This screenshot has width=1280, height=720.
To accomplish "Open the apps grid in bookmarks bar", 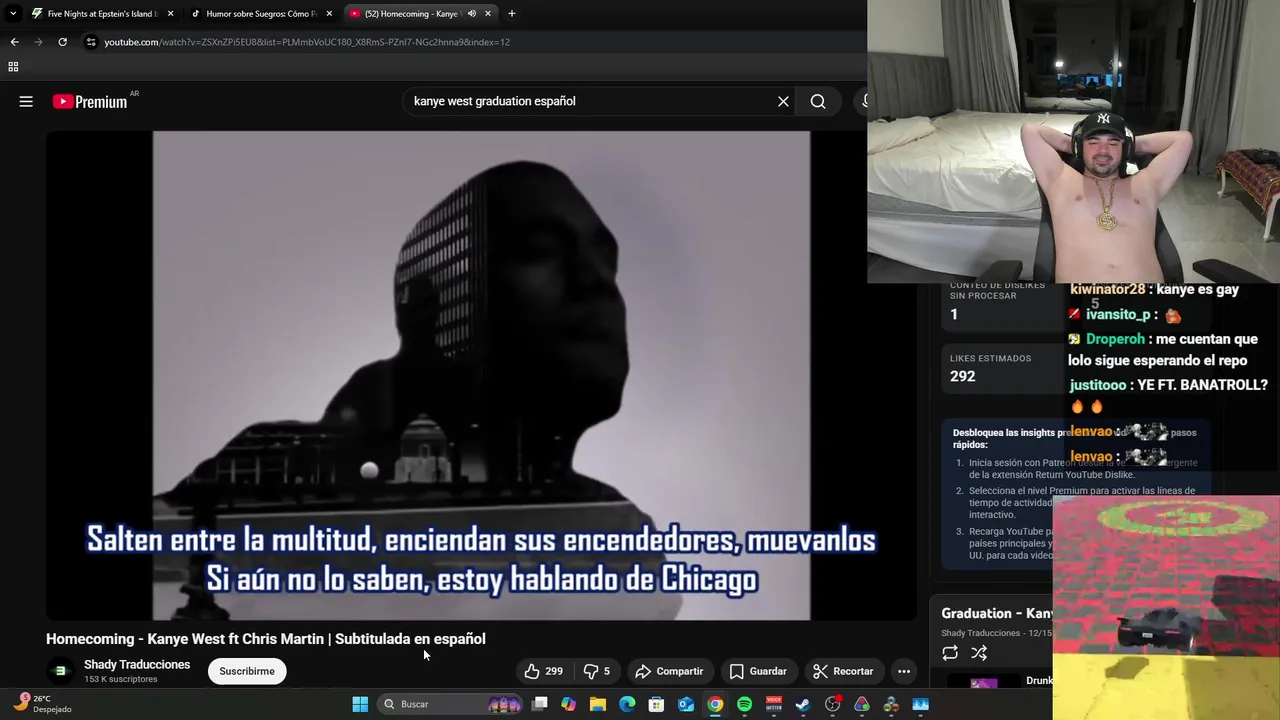I will [x=13, y=67].
